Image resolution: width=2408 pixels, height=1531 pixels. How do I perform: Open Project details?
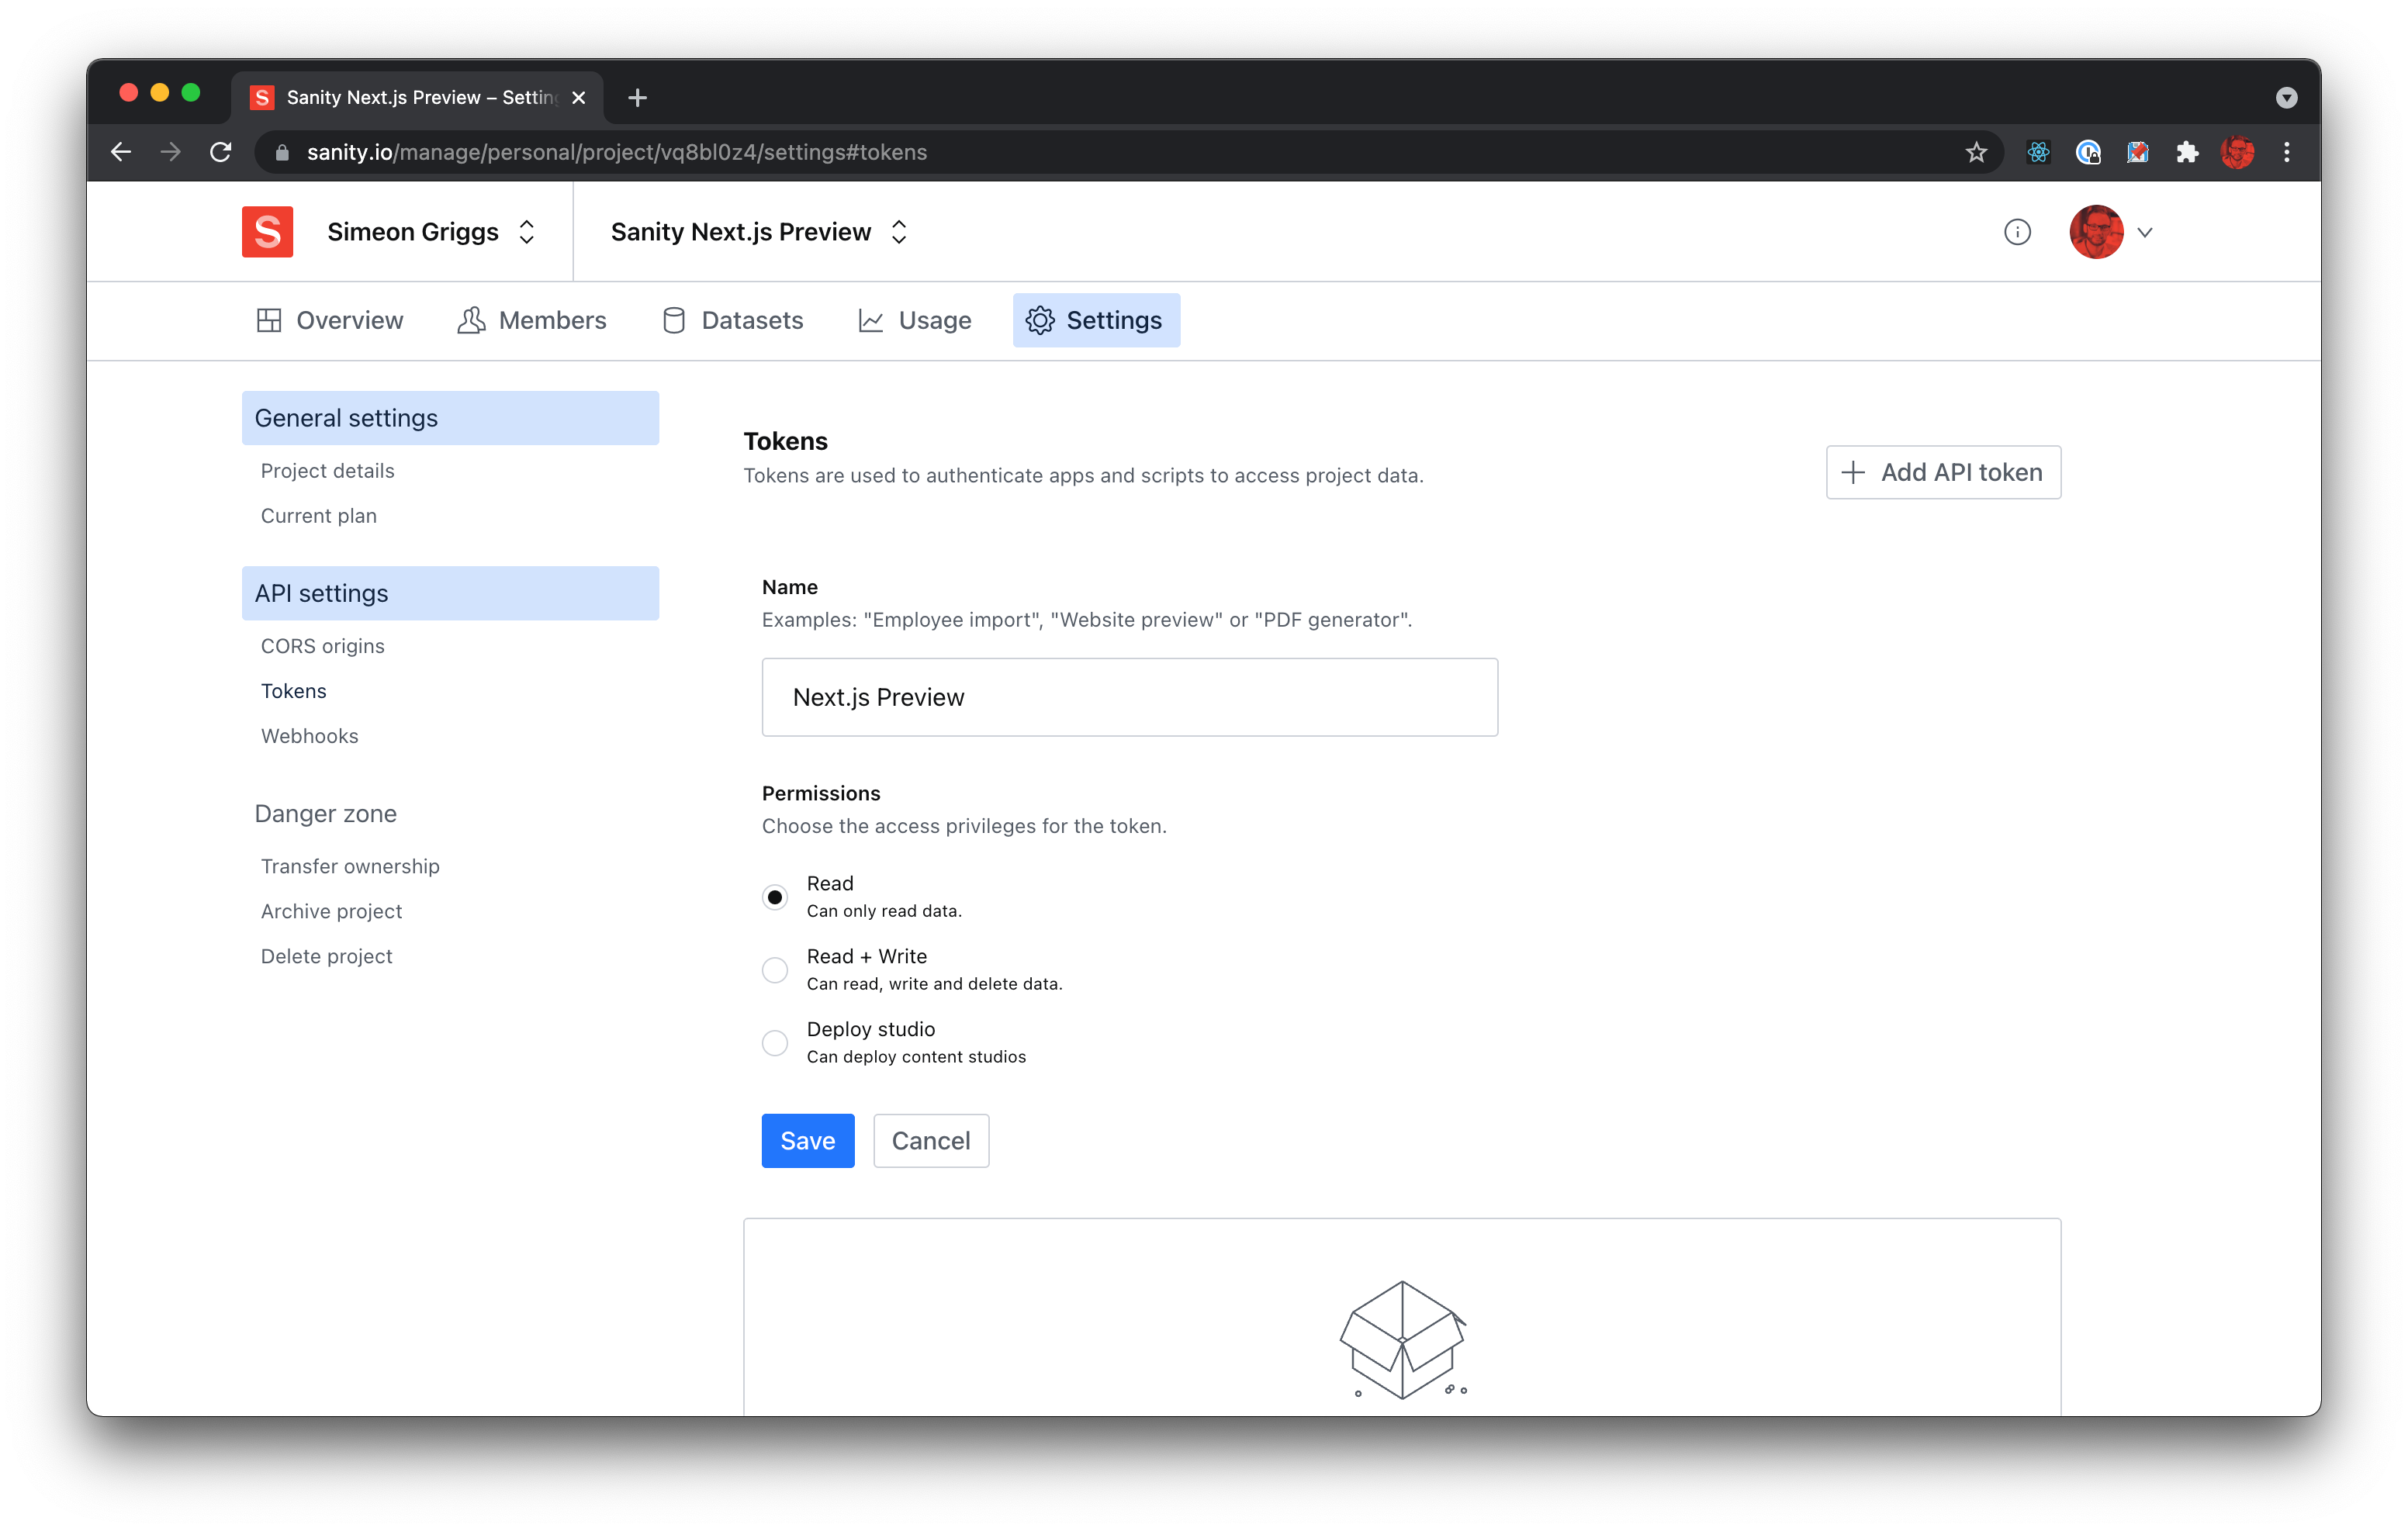point(327,471)
